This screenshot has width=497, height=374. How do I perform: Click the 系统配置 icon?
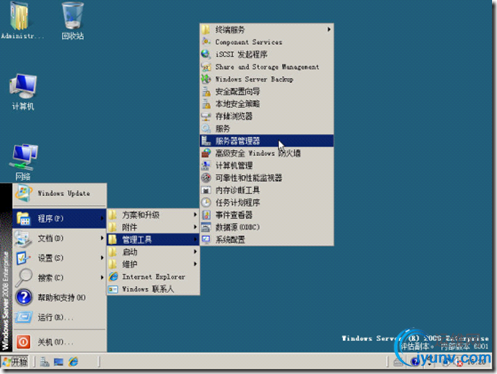tap(206, 239)
